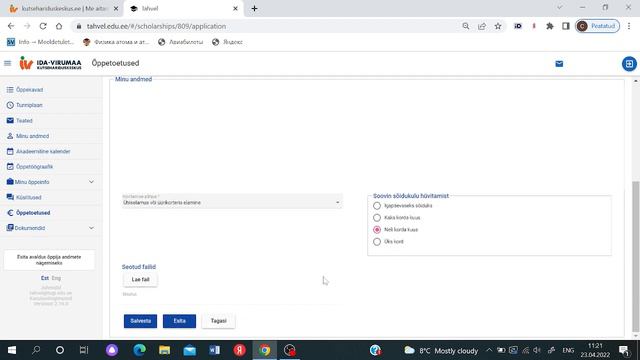Image resolution: width=640 pixels, height=360 pixels.
Task: Click the 'Lae fail' upload button
Action: (140, 280)
